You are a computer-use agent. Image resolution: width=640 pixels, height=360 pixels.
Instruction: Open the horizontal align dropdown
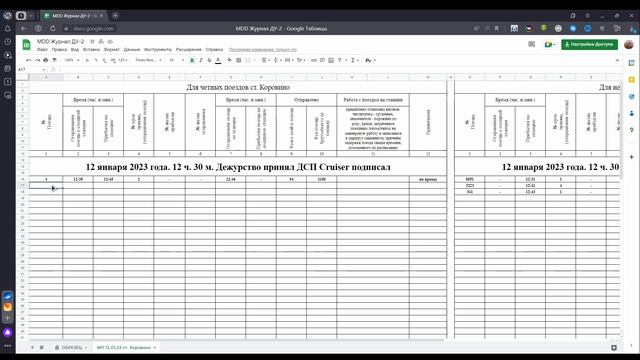pyautogui.click(x=265, y=60)
